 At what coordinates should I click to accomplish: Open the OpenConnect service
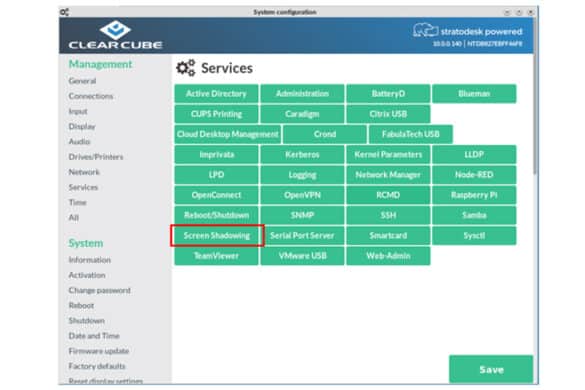click(216, 195)
